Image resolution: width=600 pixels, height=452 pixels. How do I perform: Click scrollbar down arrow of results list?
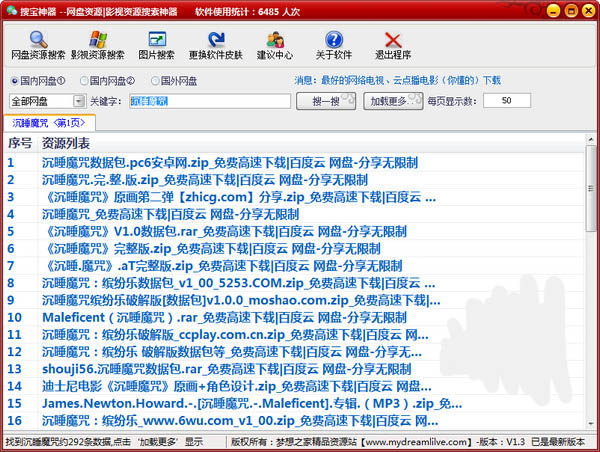[591, 424]
